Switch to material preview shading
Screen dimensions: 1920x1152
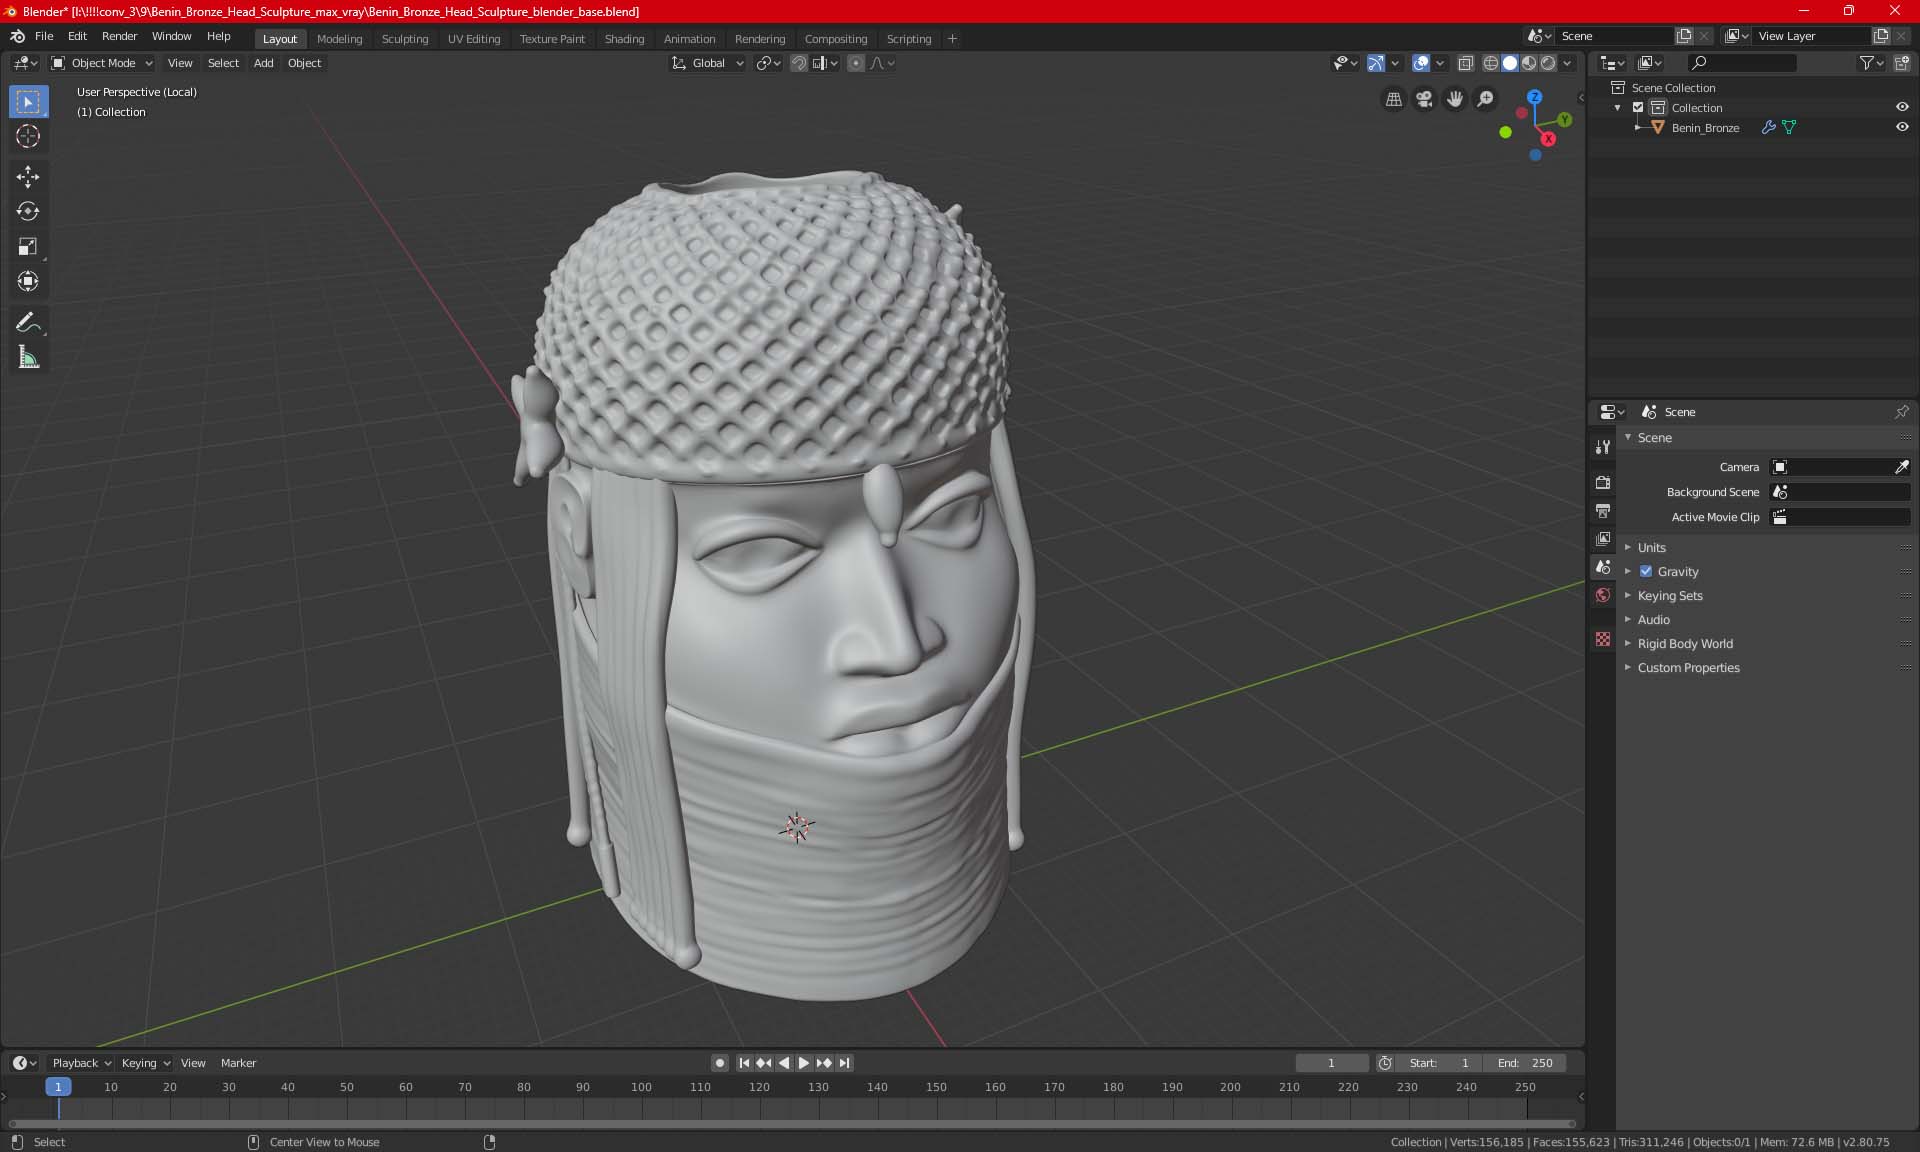click(1529, 63)
